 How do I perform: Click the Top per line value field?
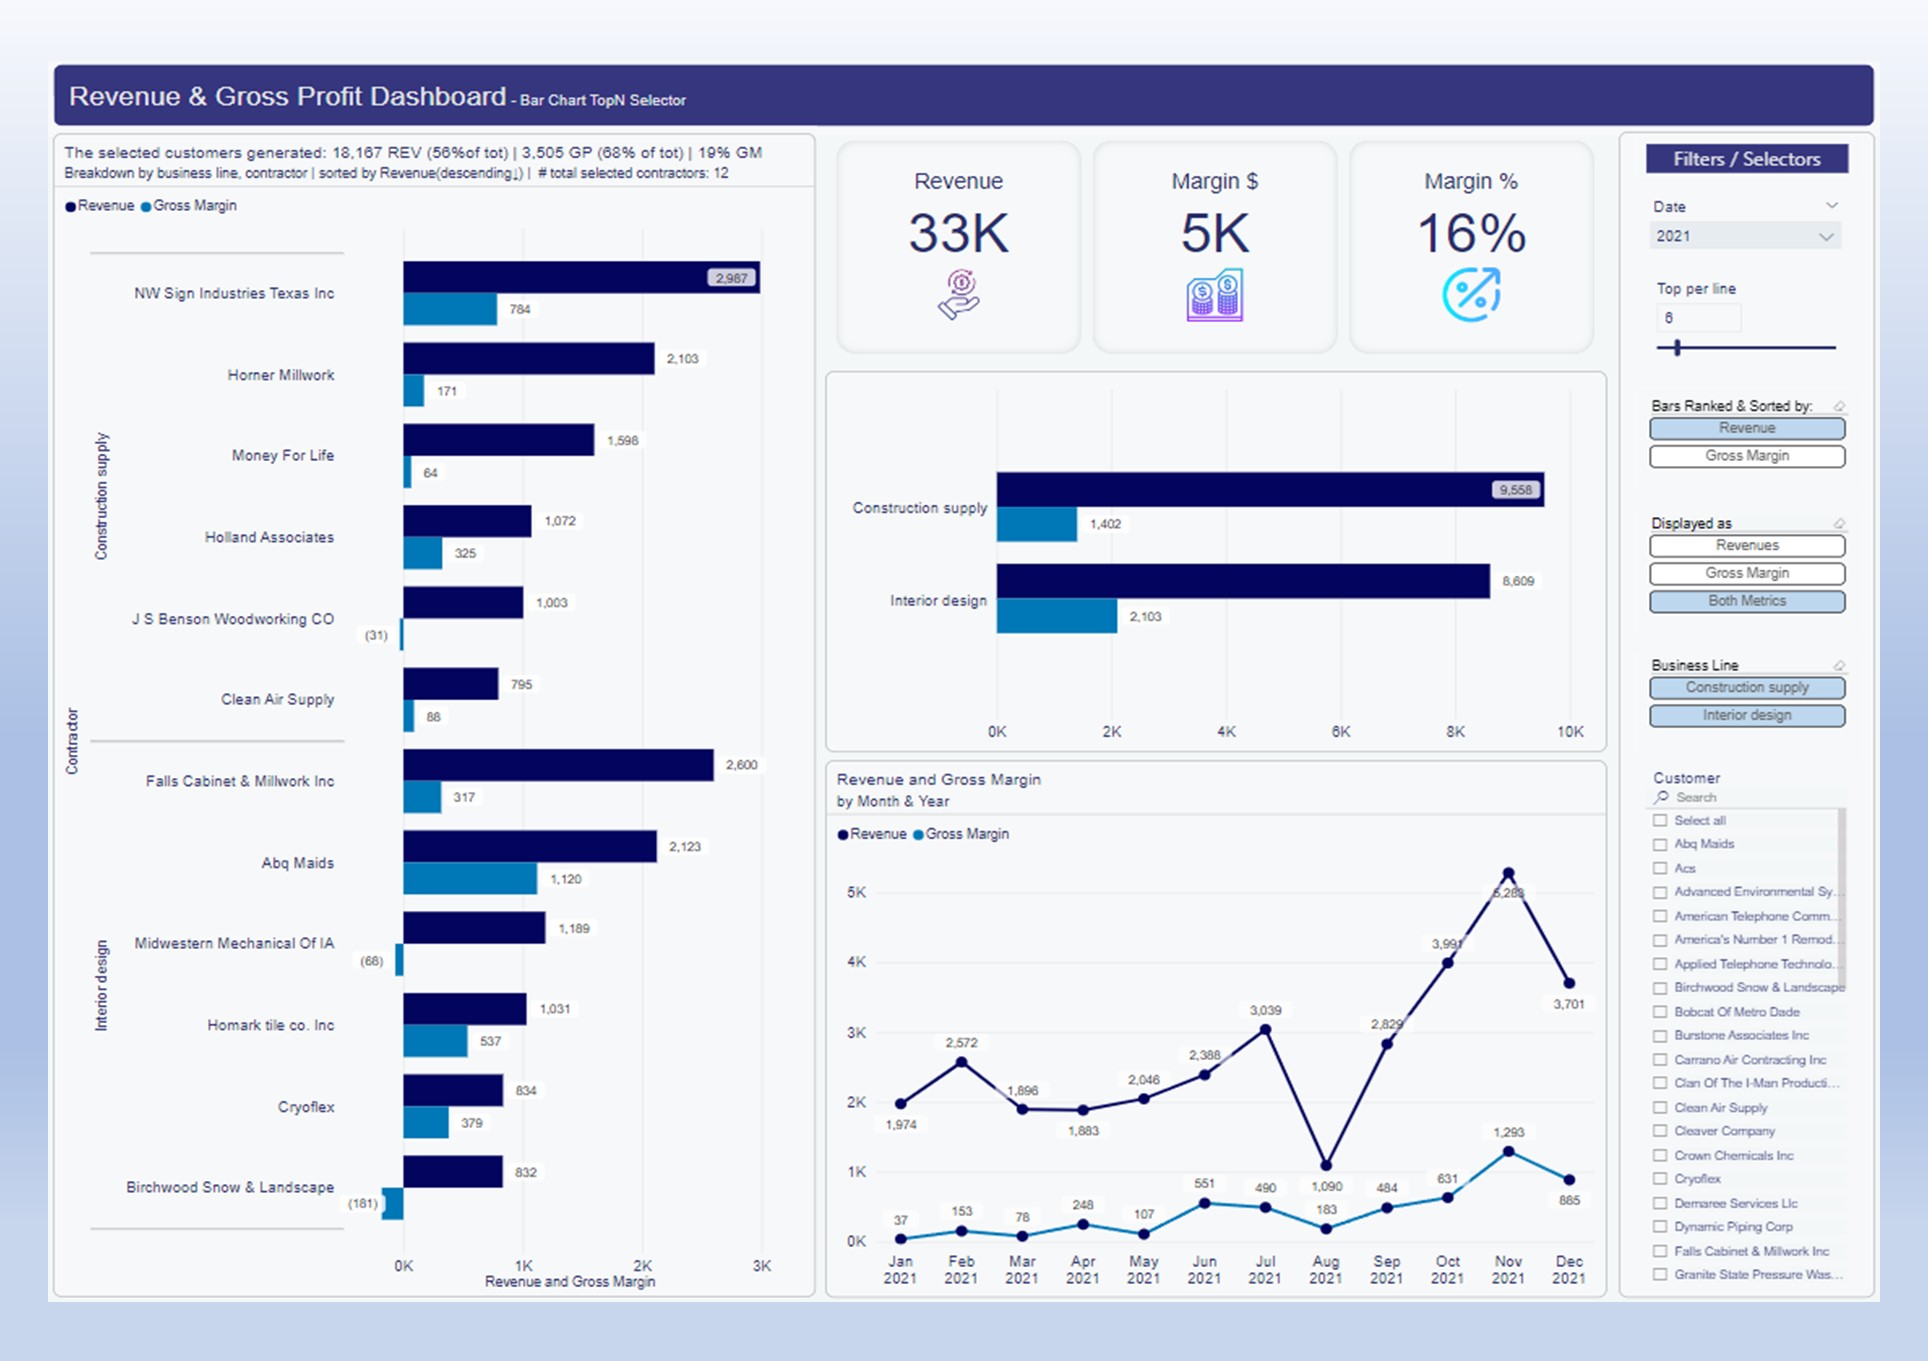point(1697,319)
